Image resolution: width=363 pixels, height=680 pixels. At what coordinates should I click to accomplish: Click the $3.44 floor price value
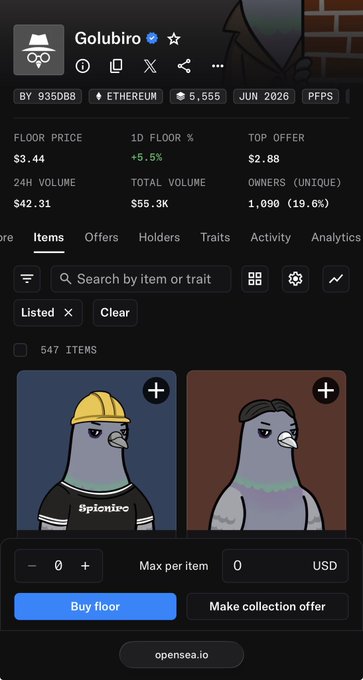(x=29, y=159)
